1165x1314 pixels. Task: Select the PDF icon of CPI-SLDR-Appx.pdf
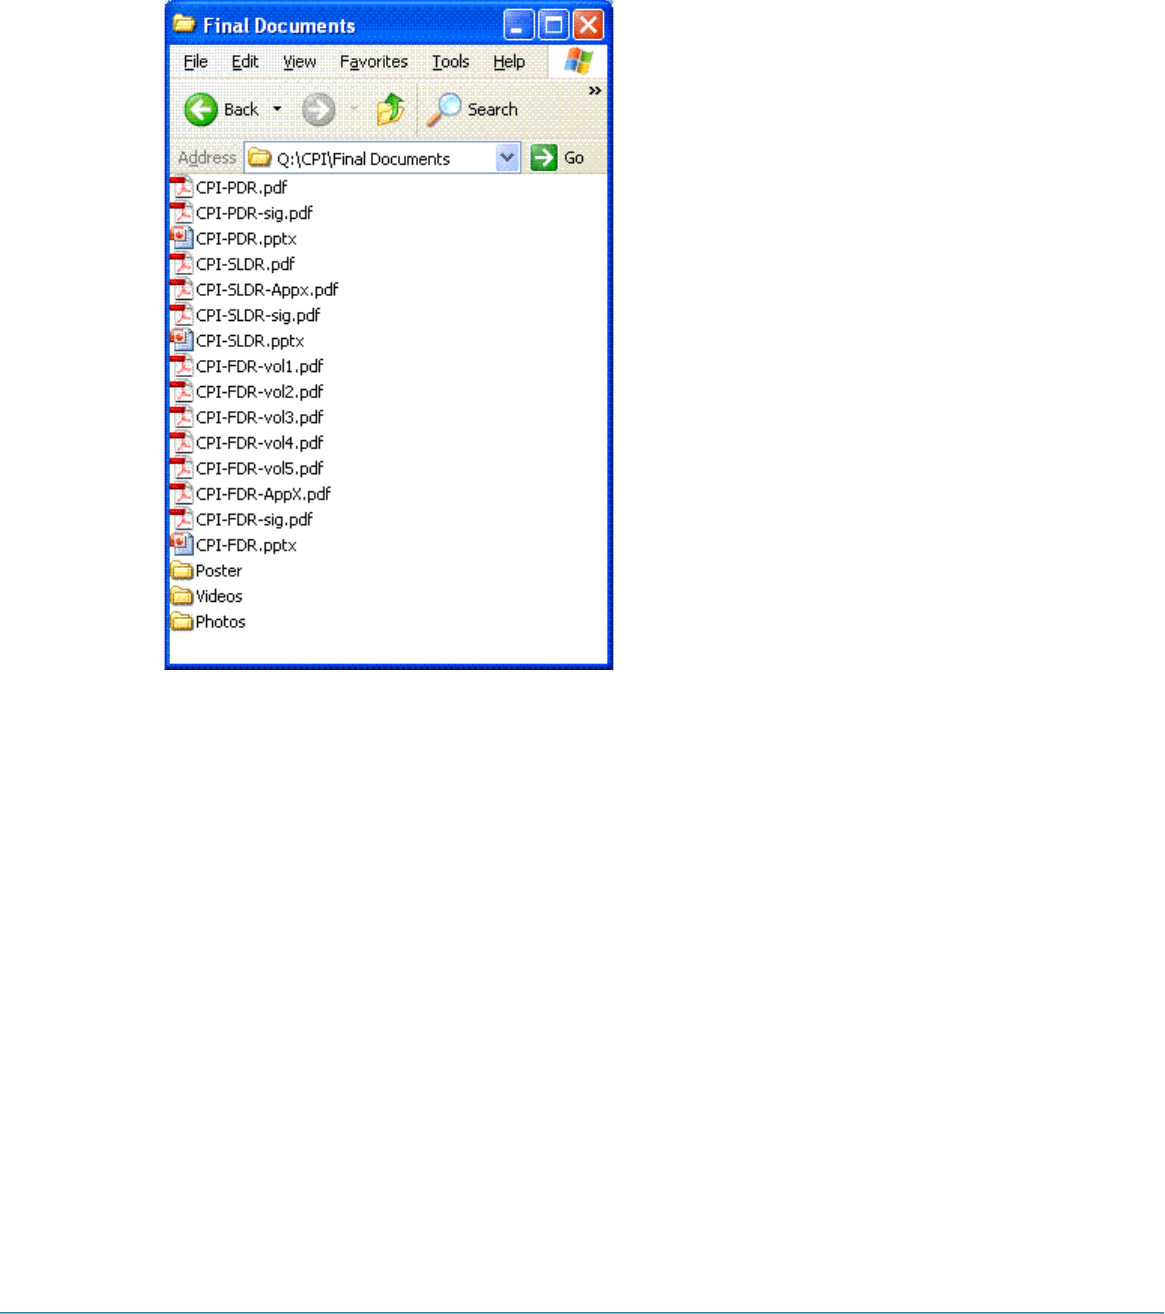[x=182, y=289]
